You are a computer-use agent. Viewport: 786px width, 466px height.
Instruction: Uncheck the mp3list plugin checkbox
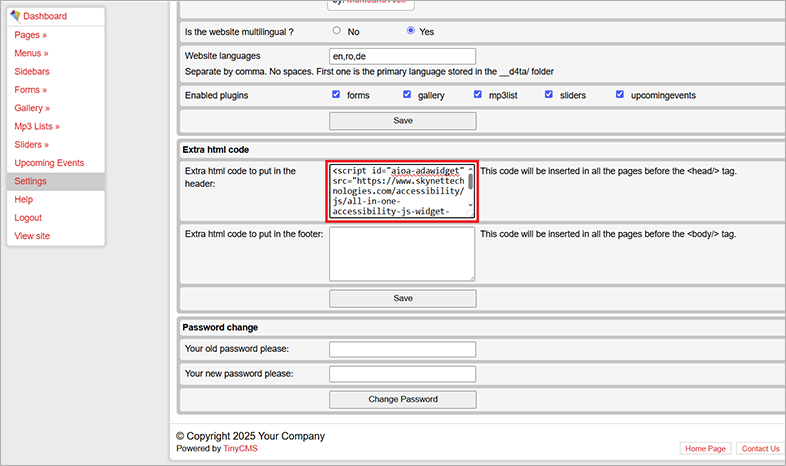click(x=478, y=95)
